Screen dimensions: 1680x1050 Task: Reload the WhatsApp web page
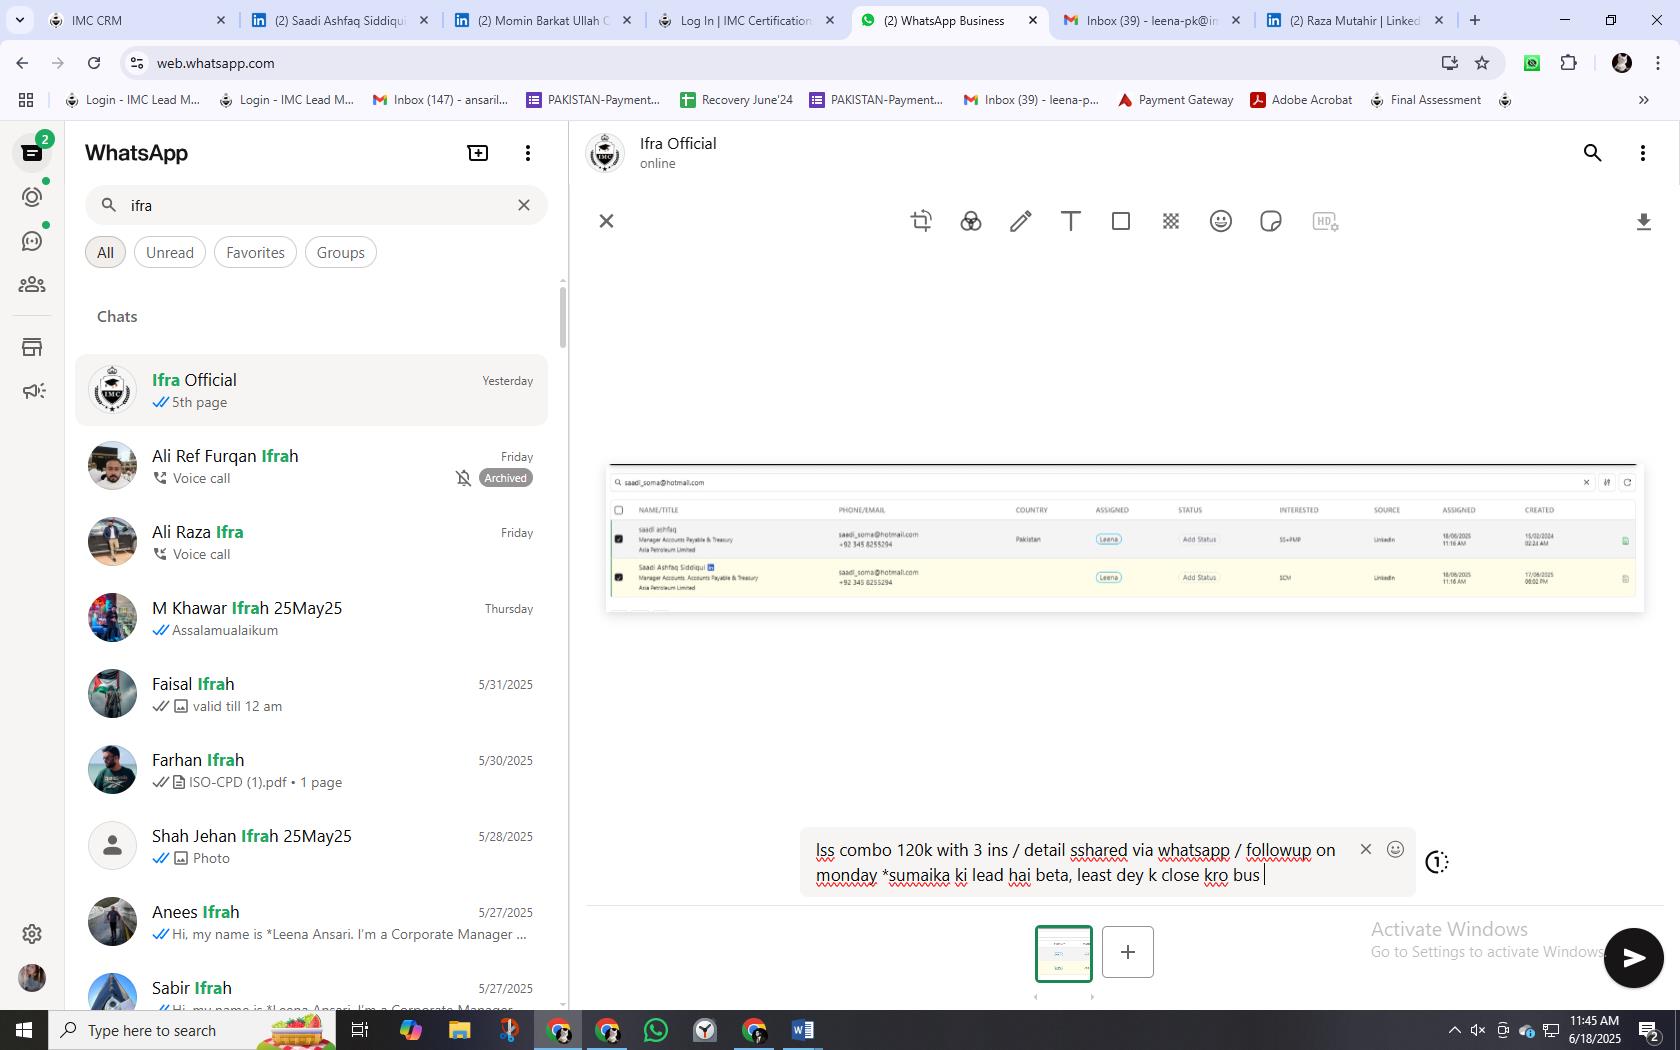tap(93, 63)
